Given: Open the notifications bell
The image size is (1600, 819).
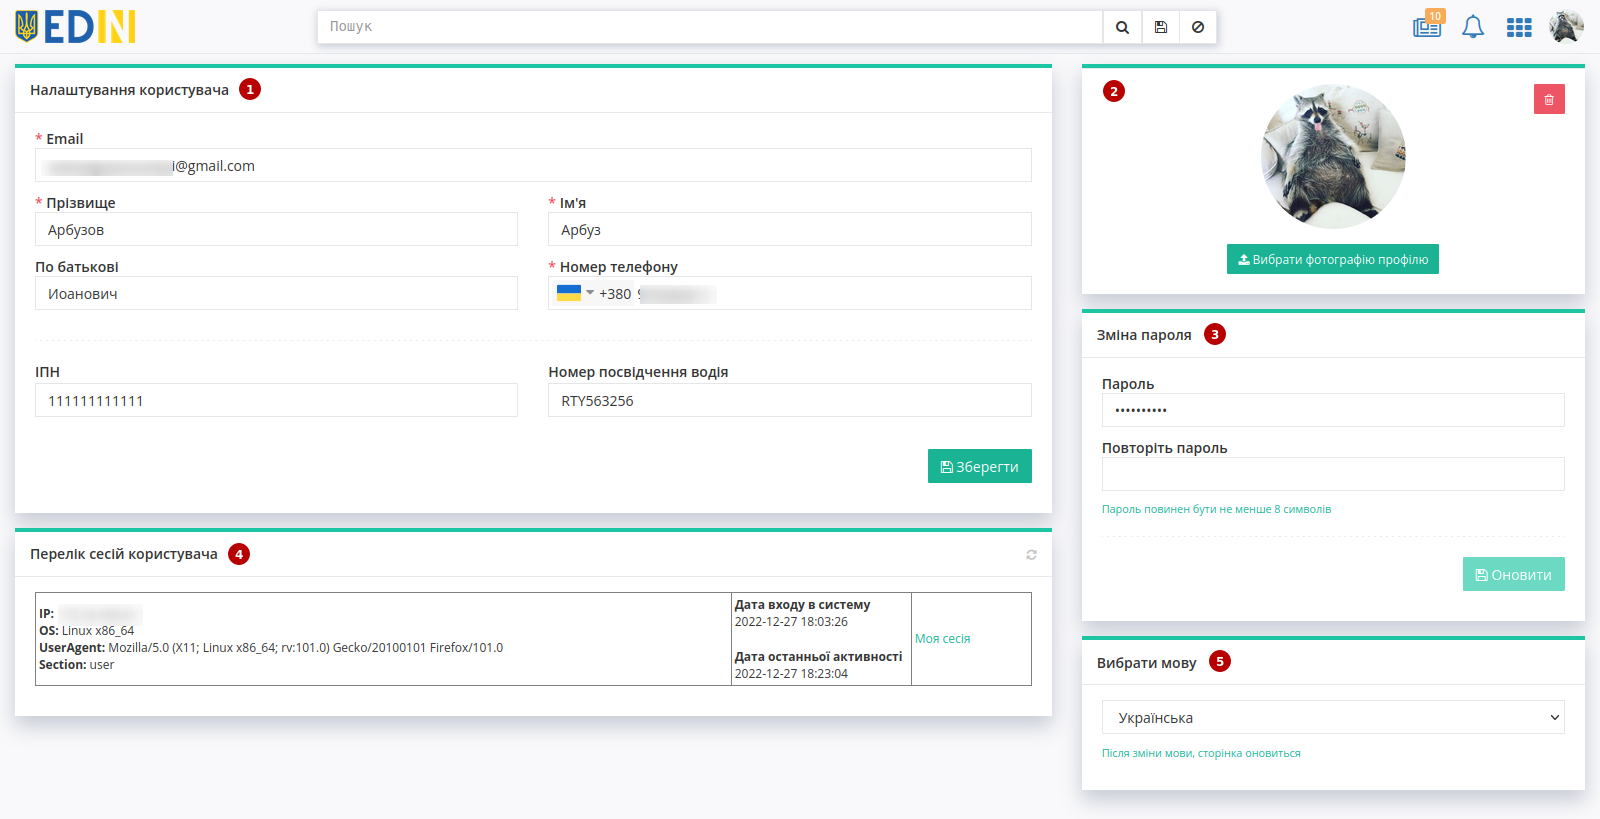Looking at the screenshot, I should (x=1473, y=27).
